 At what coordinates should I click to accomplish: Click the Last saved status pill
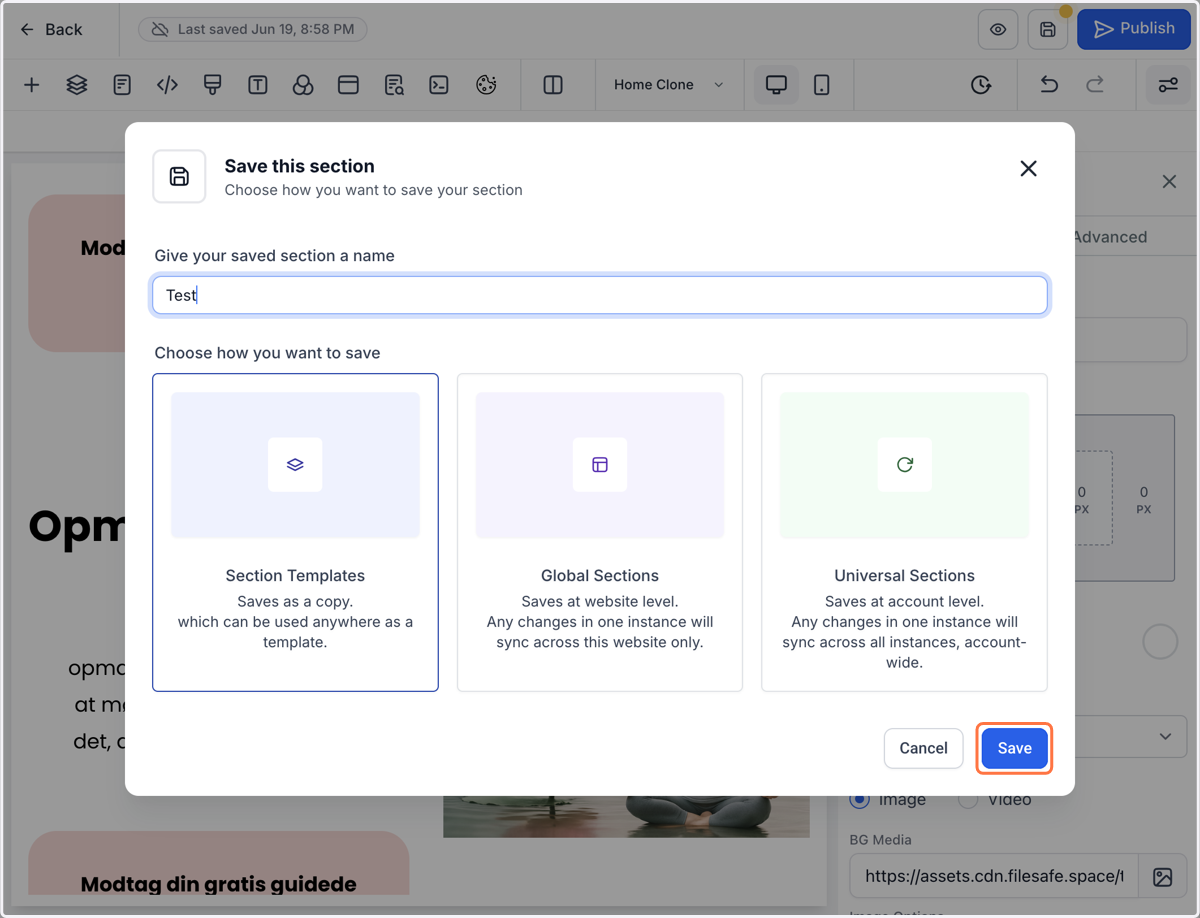pyautogui.click(x=252, y=30)
